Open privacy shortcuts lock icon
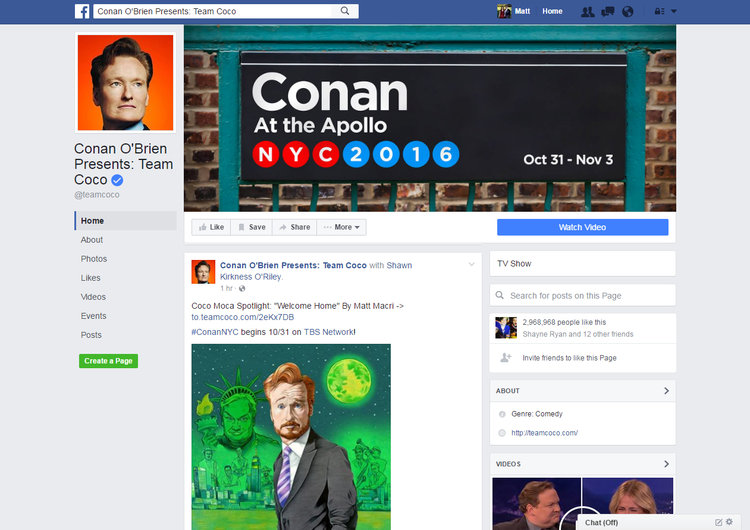The width and height of the screenshot is (750, 530). (660, 11)
